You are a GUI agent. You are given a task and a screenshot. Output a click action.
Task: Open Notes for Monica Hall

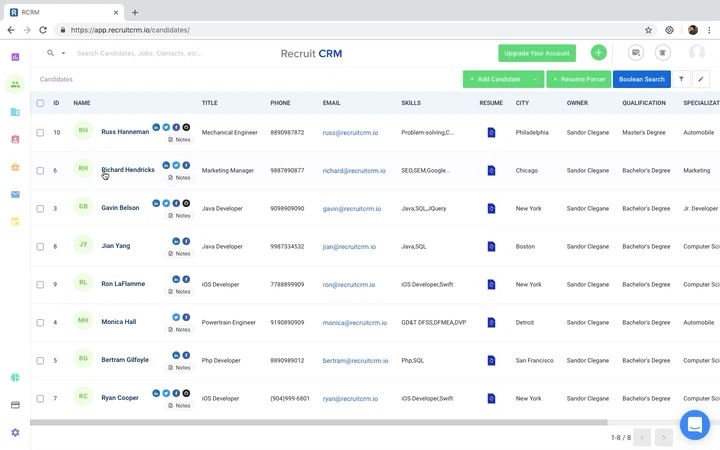click(179, 330)
